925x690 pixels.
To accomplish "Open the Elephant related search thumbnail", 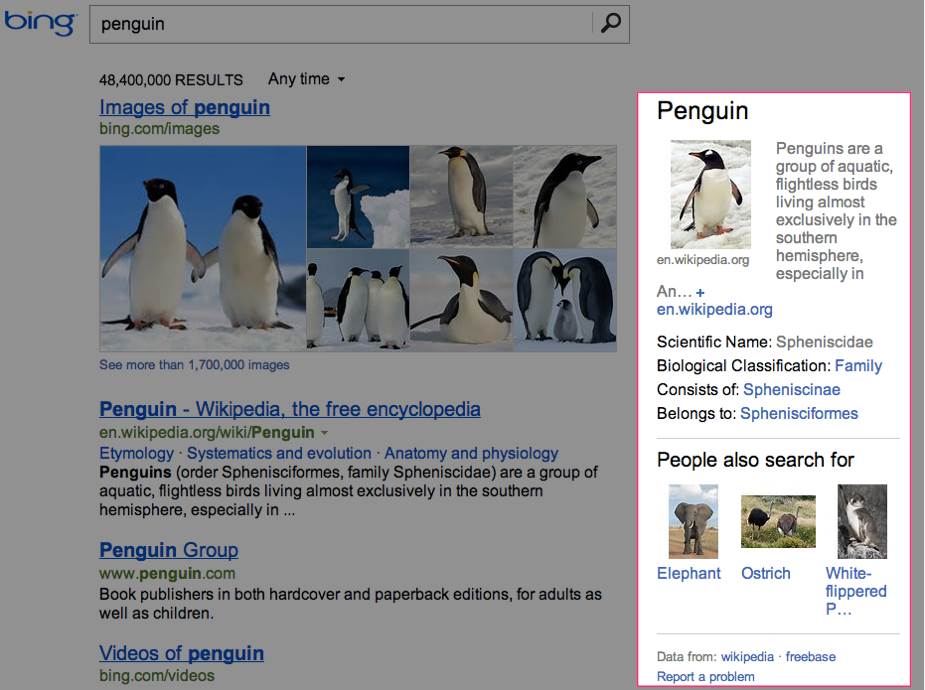I will click(692, 521).
